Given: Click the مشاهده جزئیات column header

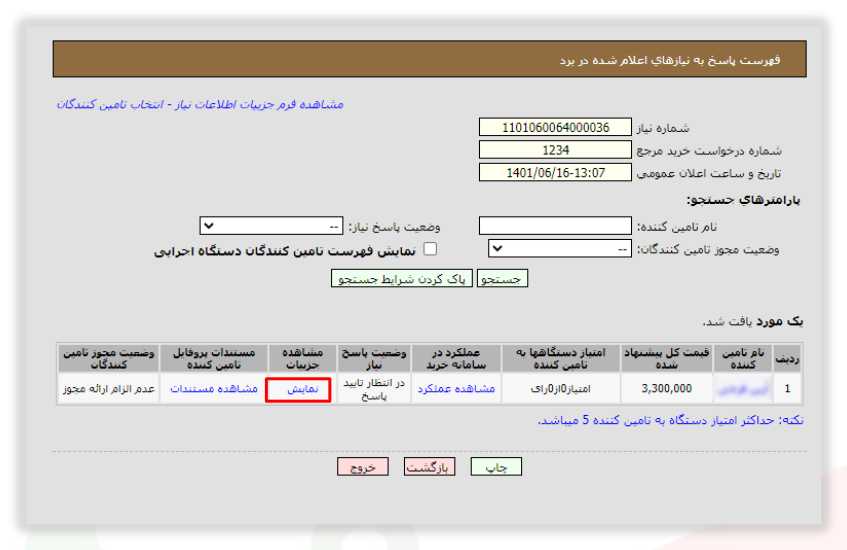Looking at the screenshot, I should click(302, 359).
